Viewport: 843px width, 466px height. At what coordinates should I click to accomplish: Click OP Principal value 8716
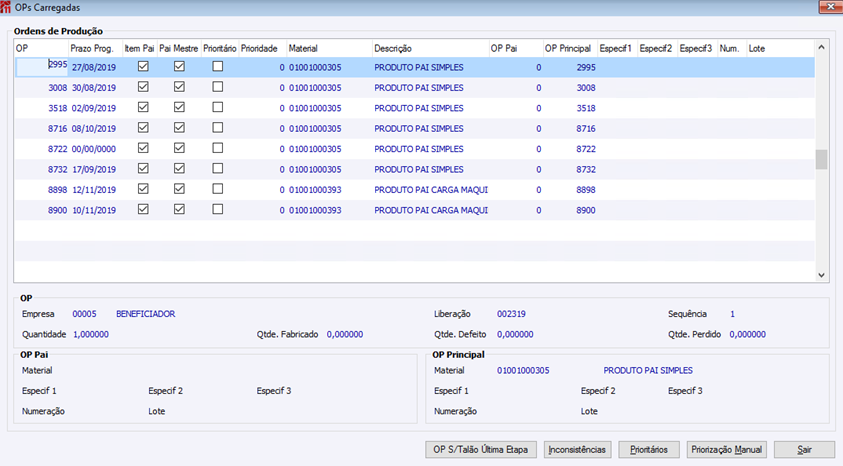586,128
